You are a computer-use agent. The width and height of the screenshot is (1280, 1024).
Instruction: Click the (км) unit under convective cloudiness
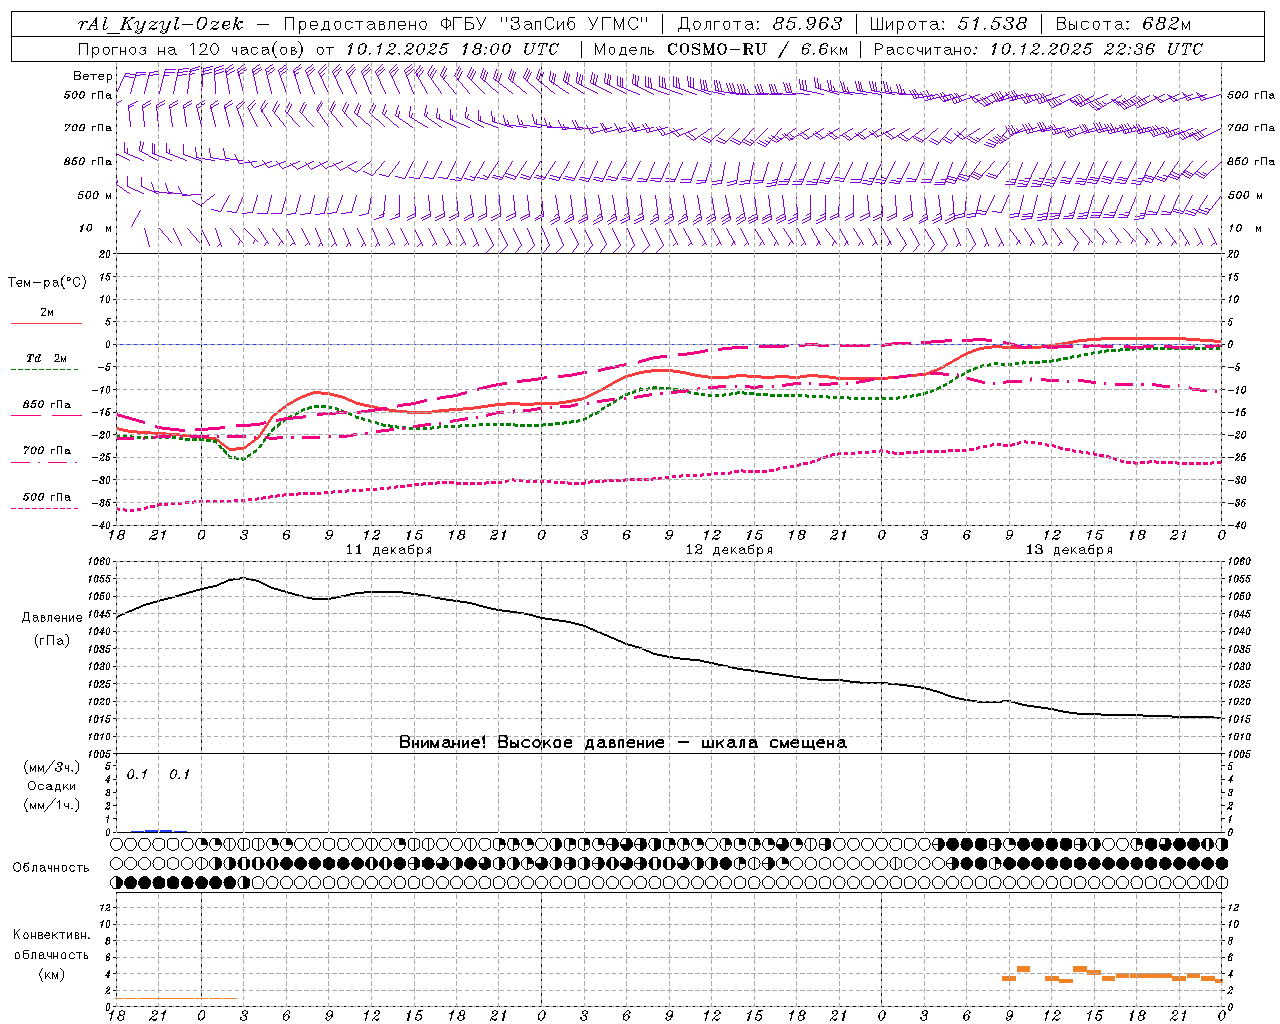52,974
